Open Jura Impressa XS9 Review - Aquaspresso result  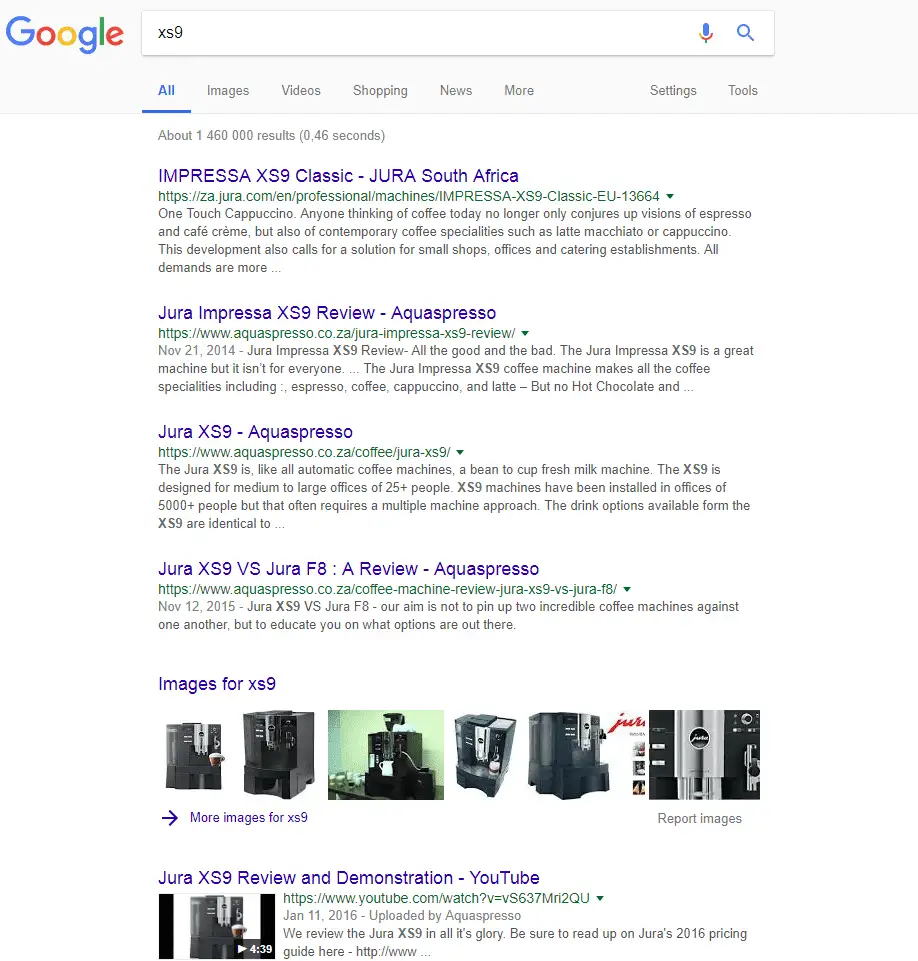tap(327, 313)
